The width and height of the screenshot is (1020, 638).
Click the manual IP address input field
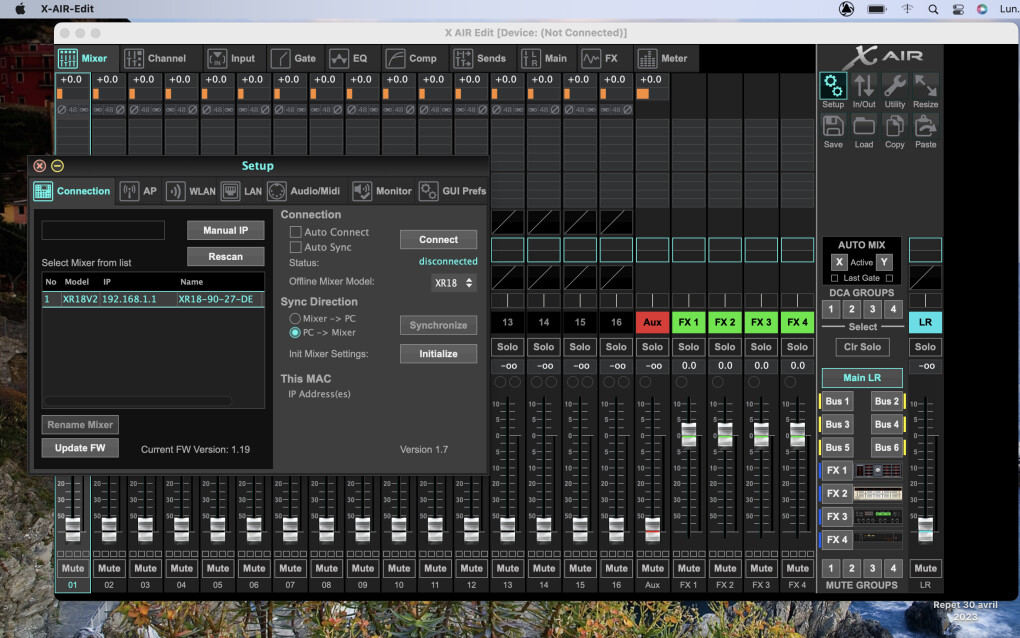[103, 230]
